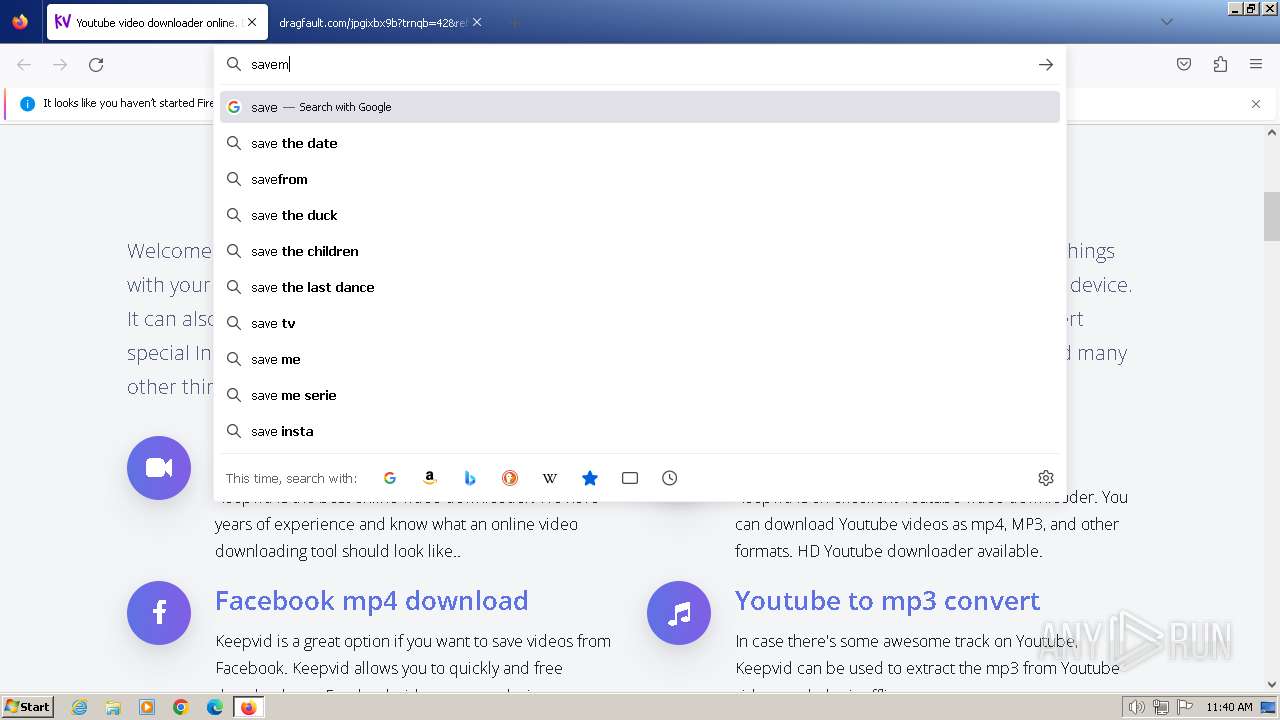The image size is (1280, 720).
Task: Click the page vertical scrollbar thumb
Action: (1272, 216)
